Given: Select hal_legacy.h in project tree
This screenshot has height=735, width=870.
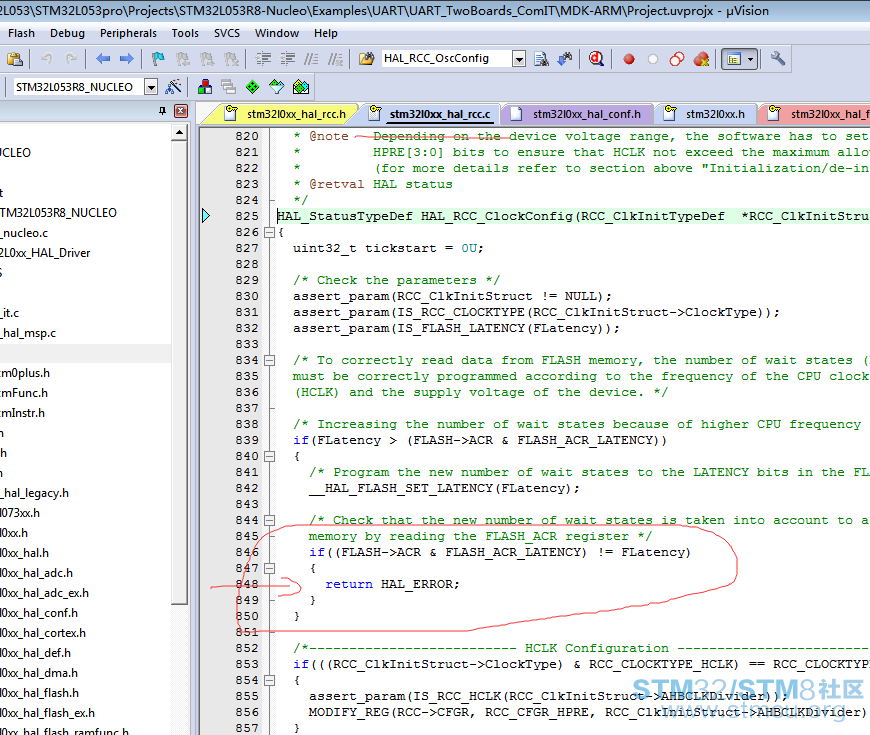Looking at the screenshot, I should [x=36, y=493].
